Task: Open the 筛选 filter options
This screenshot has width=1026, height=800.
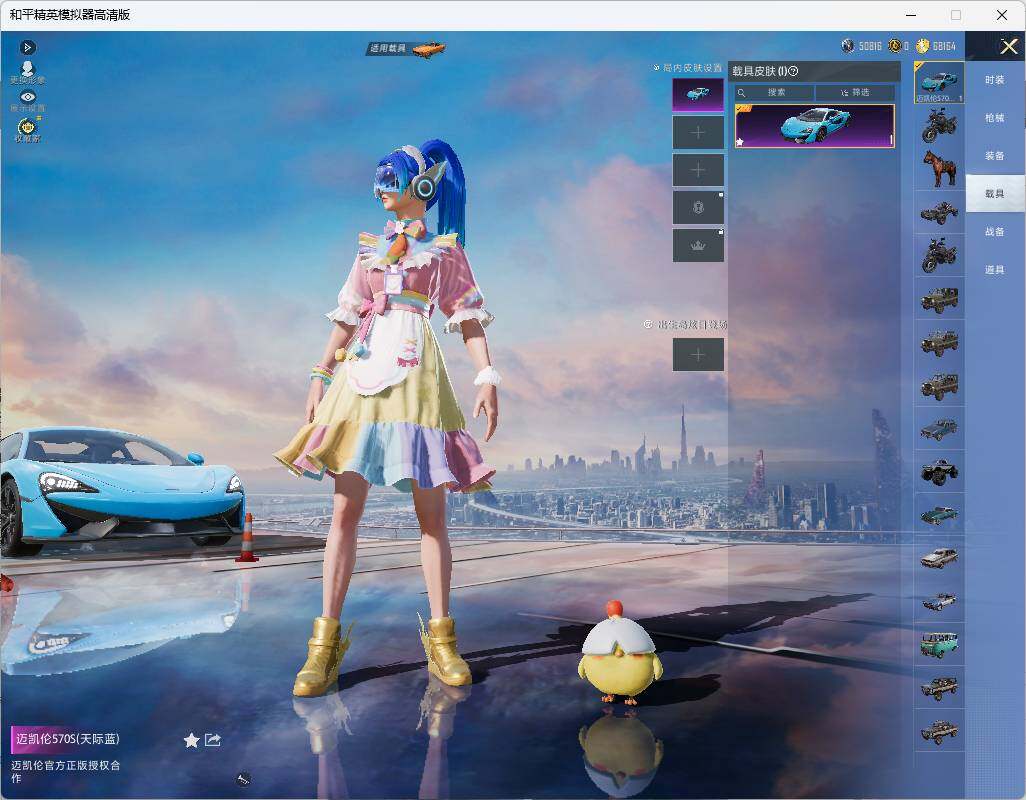Action: (855, 93)
